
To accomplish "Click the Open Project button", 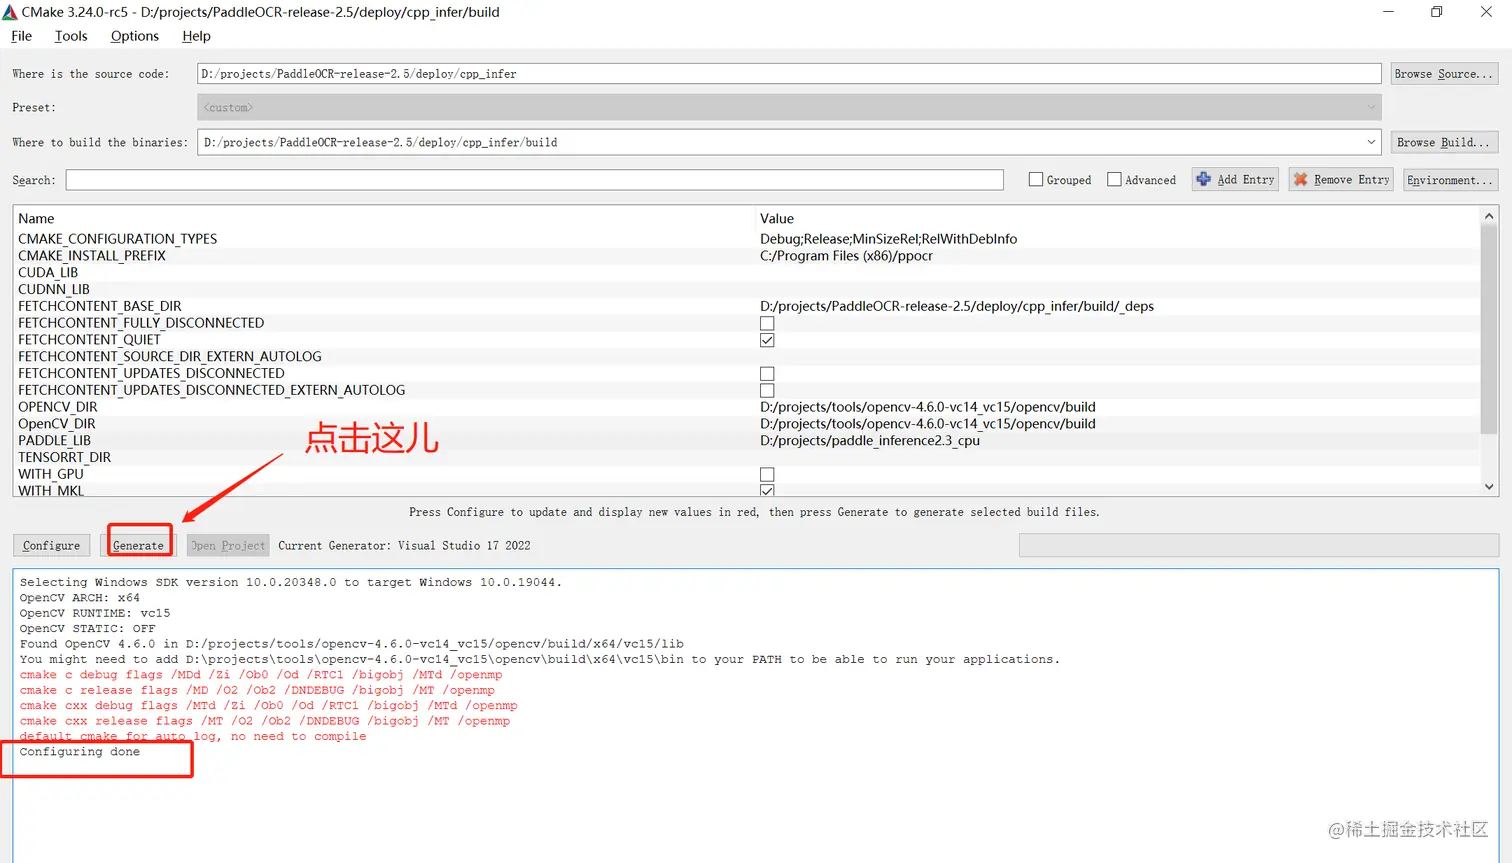I will (228, 545).
